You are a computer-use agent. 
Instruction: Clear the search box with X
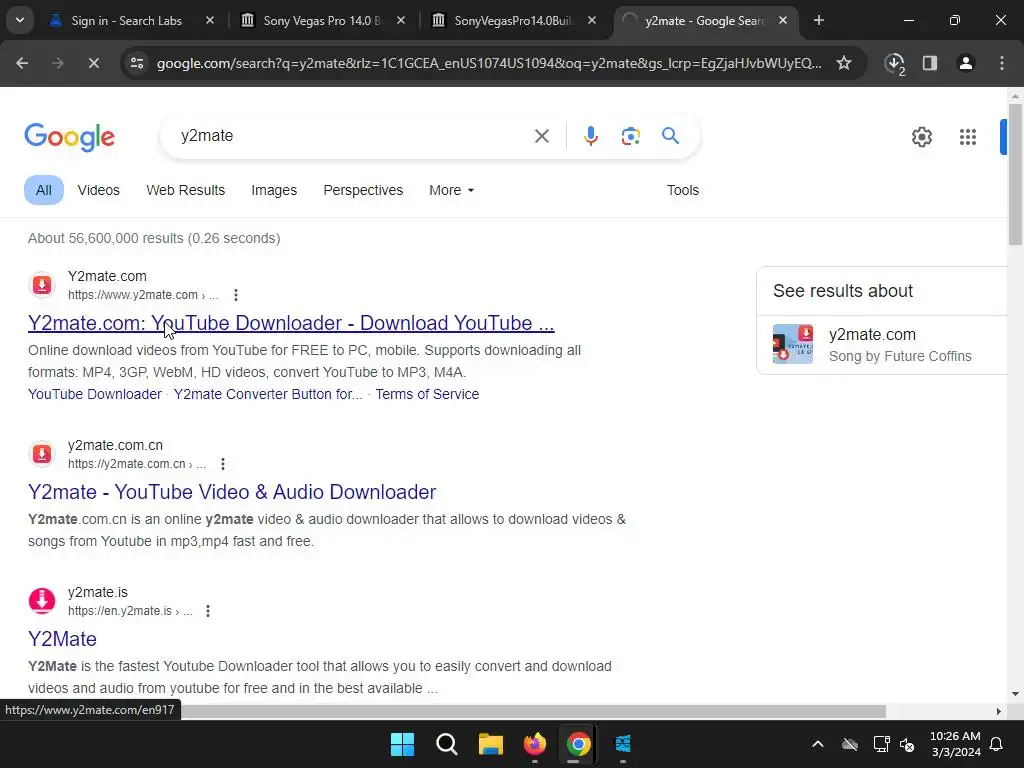pyautogui.click(x=541, y=136)
